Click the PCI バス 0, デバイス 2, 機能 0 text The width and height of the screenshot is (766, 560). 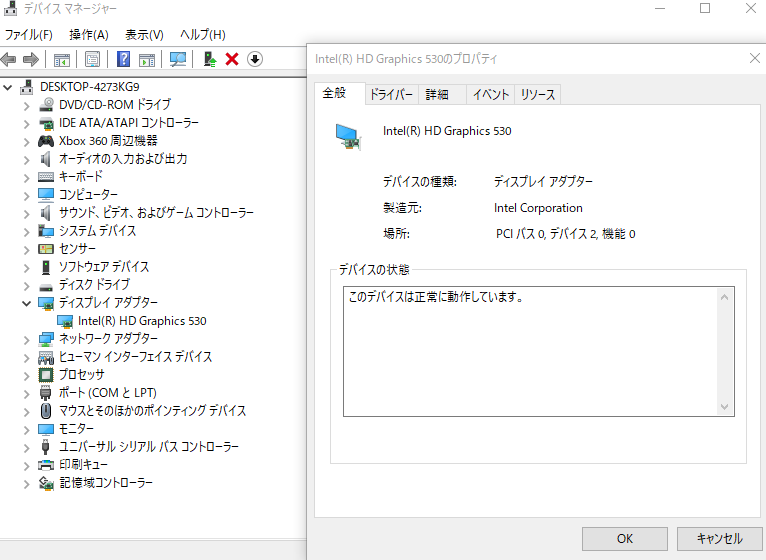click(565, 234)
